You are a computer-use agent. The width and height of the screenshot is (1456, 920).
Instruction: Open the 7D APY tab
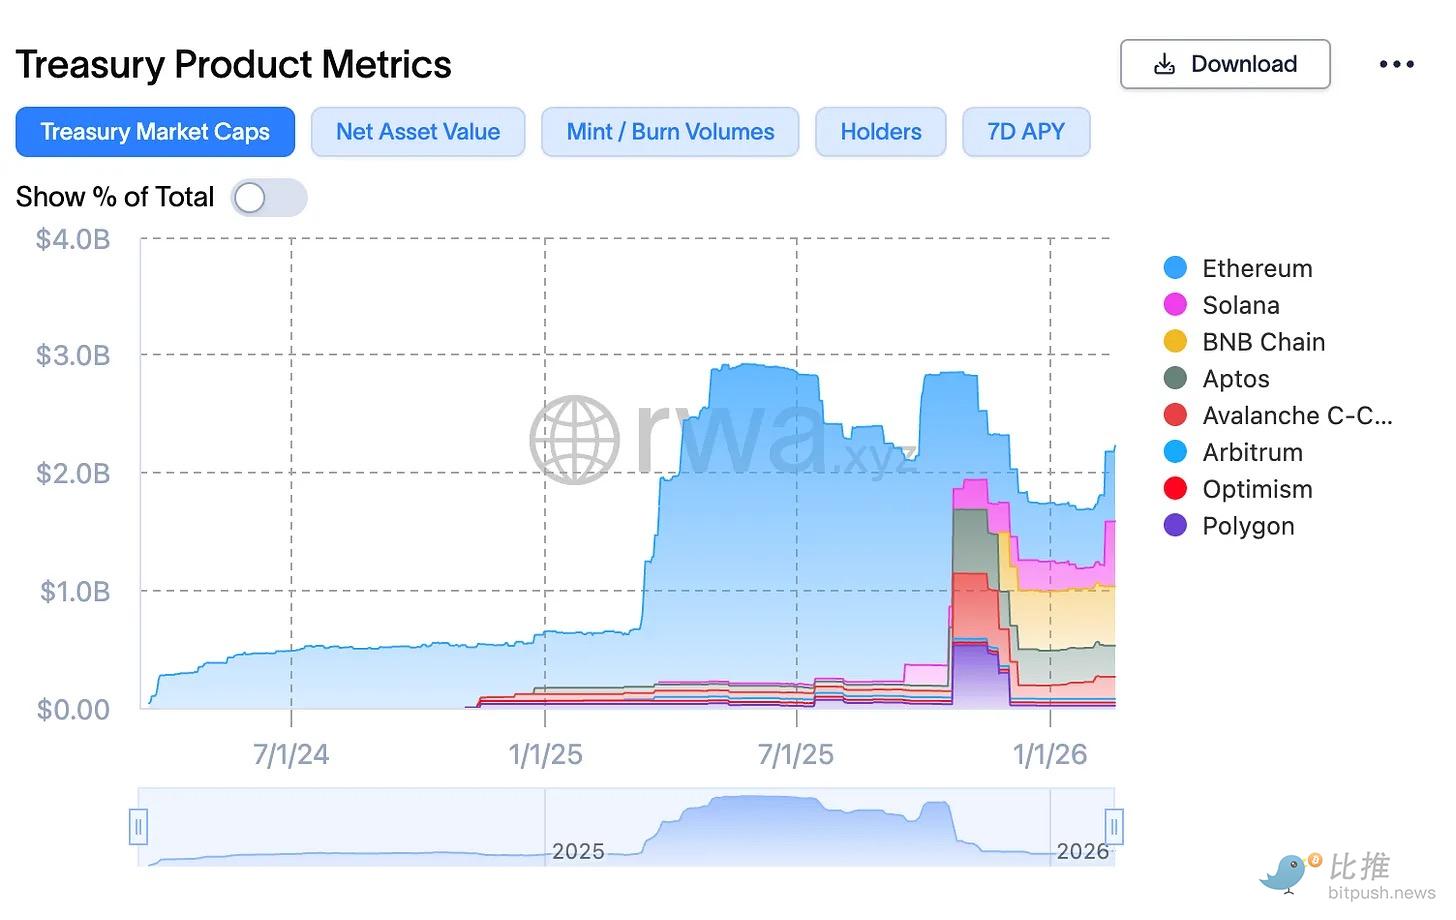point(1026,132)
